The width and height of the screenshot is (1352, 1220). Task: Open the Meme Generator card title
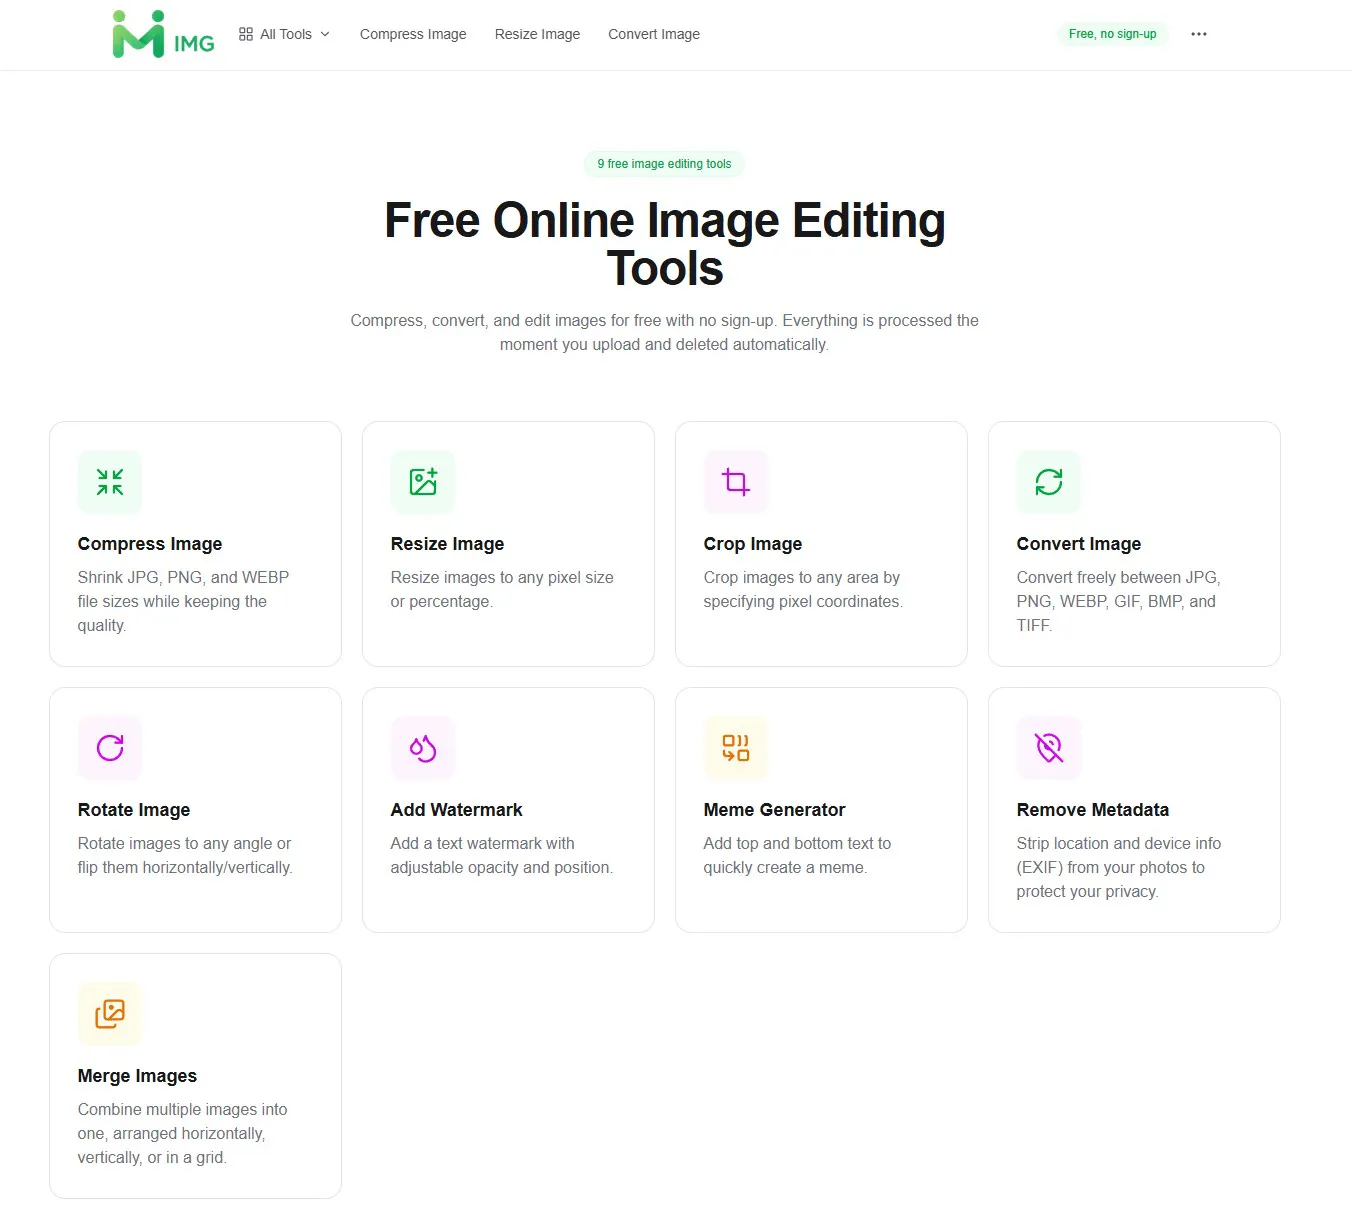(774, 810)
